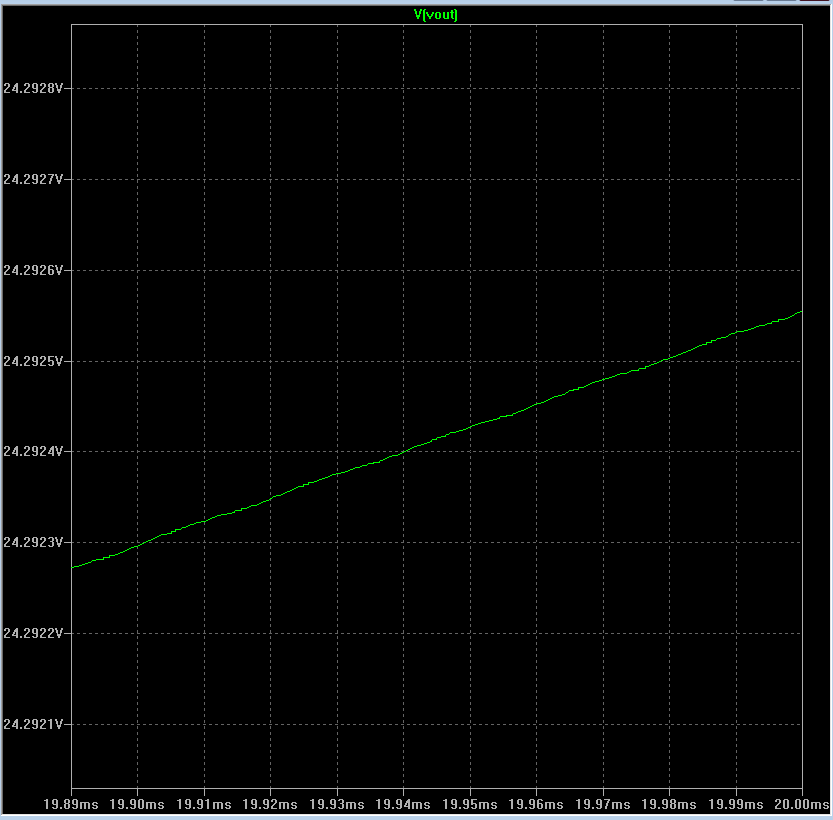Image resolution: width=833 pixels, height=820 pixels.
Task: Click the 19.90ms time axis label
Action: pos(137,805)
